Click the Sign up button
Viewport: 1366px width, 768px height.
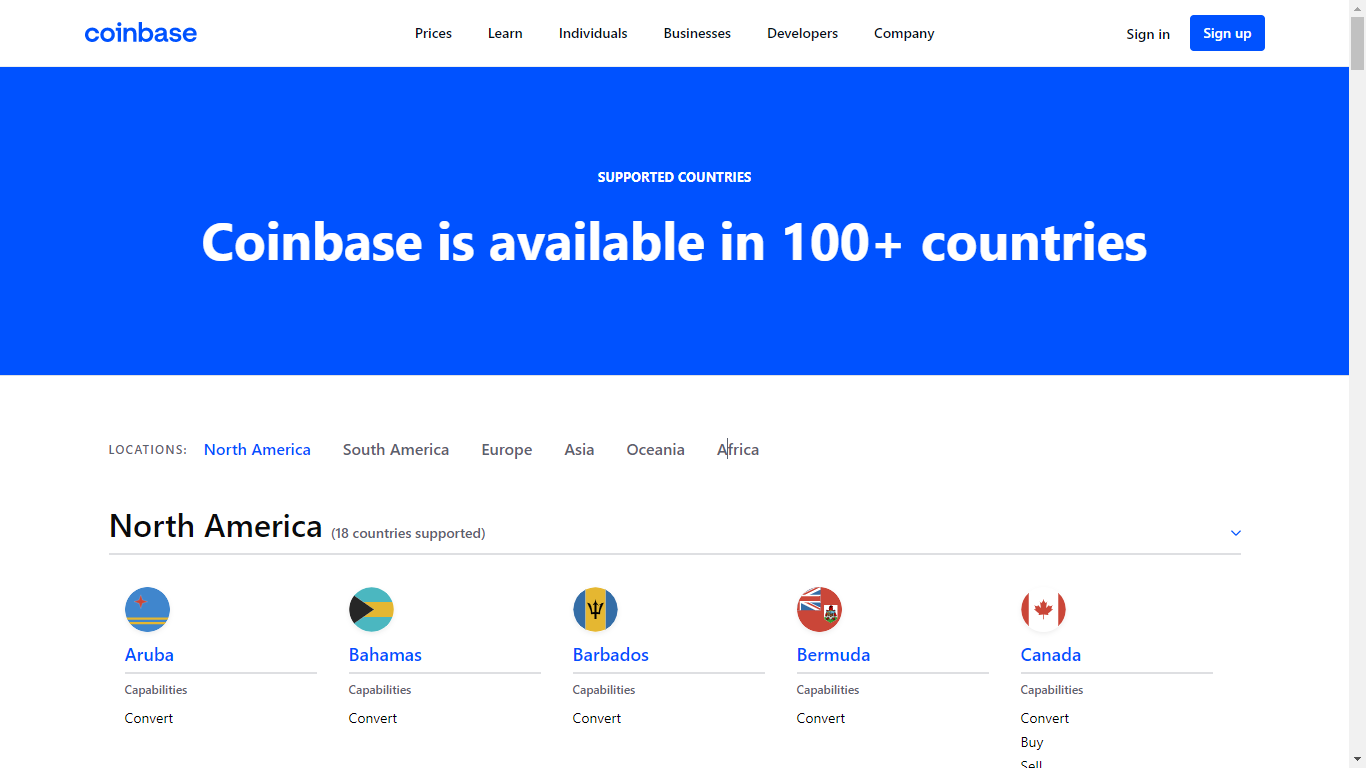coord(1227,33)
